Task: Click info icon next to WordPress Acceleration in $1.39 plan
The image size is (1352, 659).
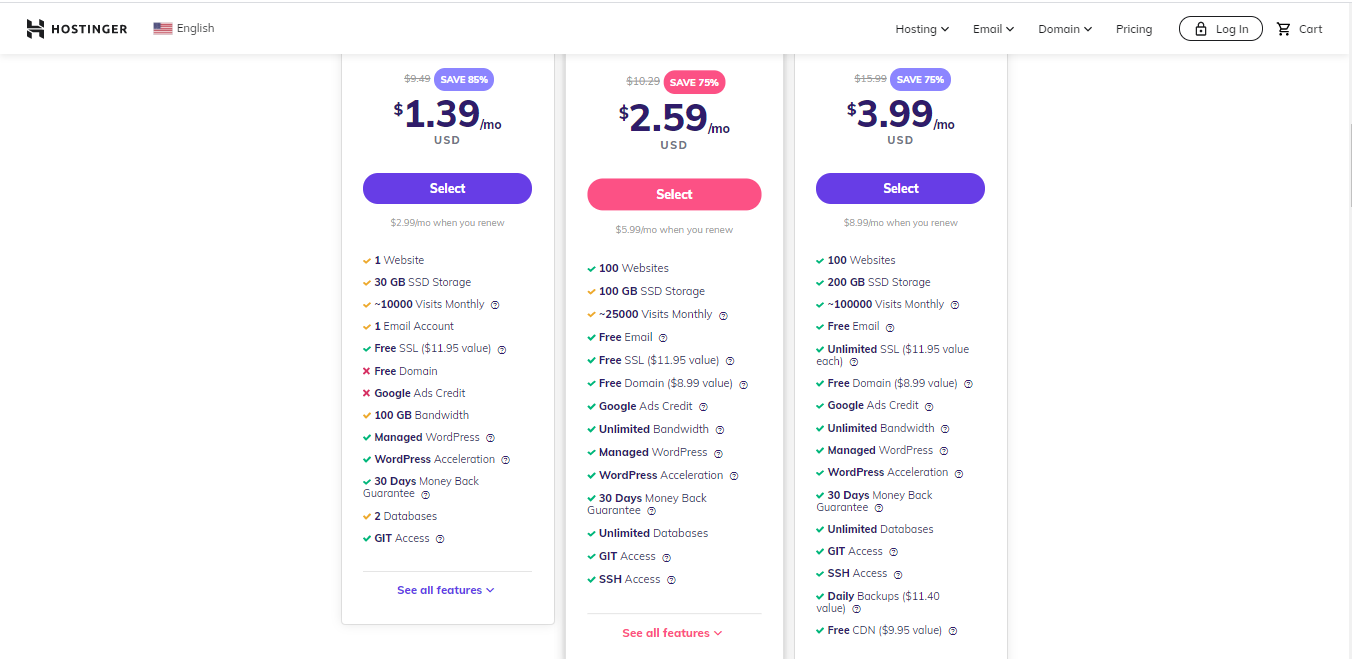Action: [506, 460]
